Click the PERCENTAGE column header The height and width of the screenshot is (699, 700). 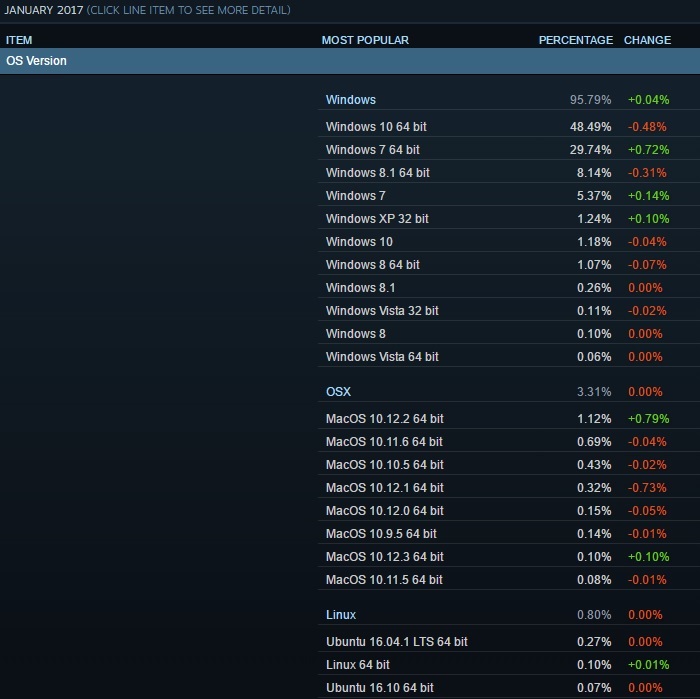[575, 40]
